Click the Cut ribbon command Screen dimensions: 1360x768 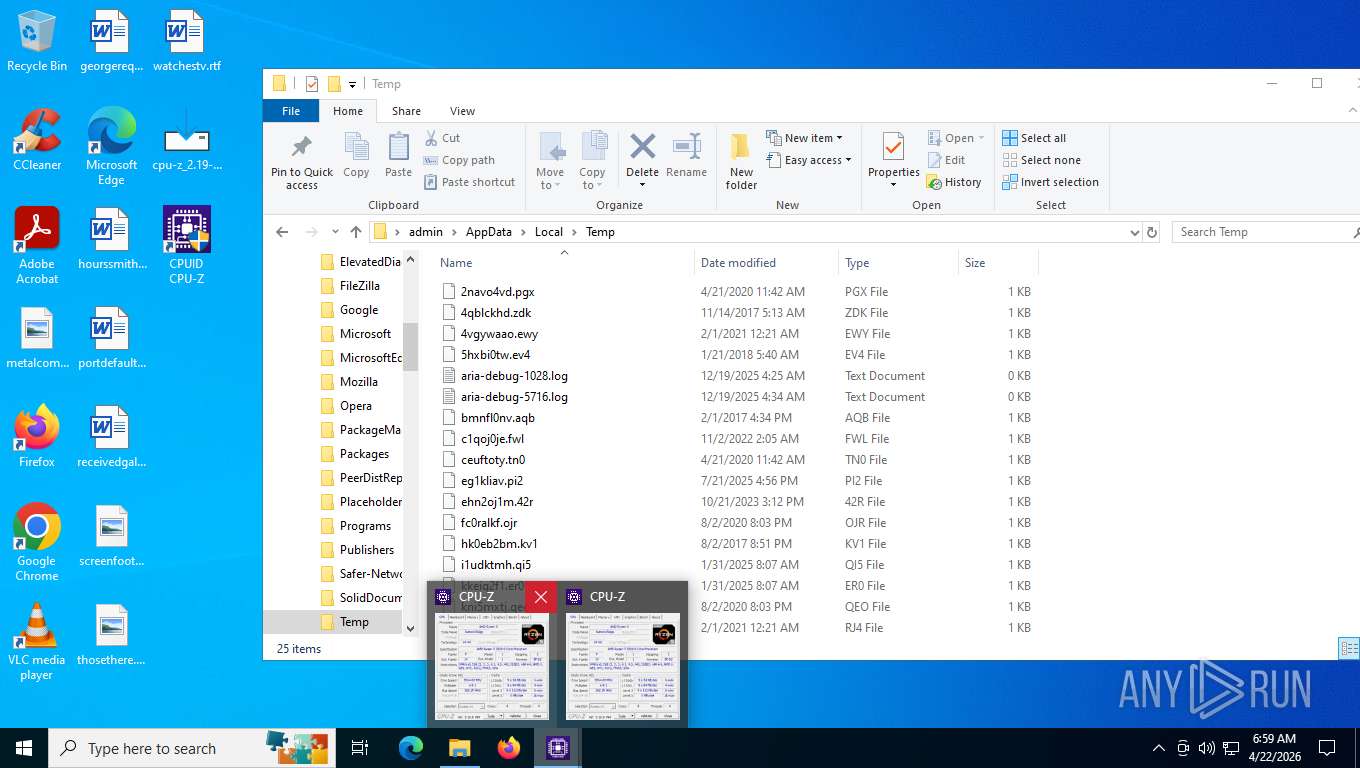tap(442, 138)
